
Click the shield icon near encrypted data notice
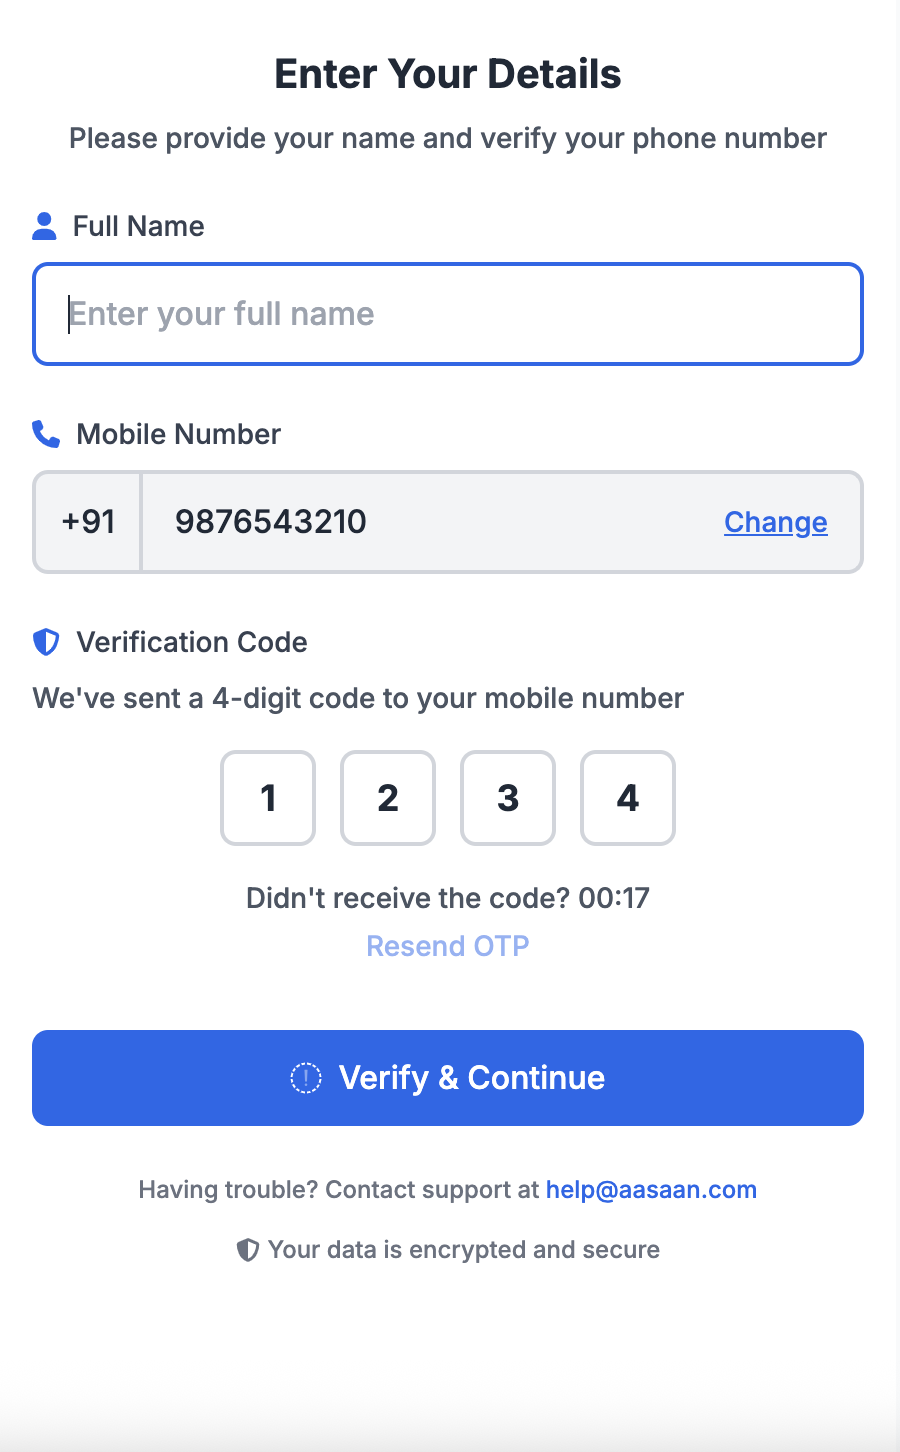pos(247,1250)
